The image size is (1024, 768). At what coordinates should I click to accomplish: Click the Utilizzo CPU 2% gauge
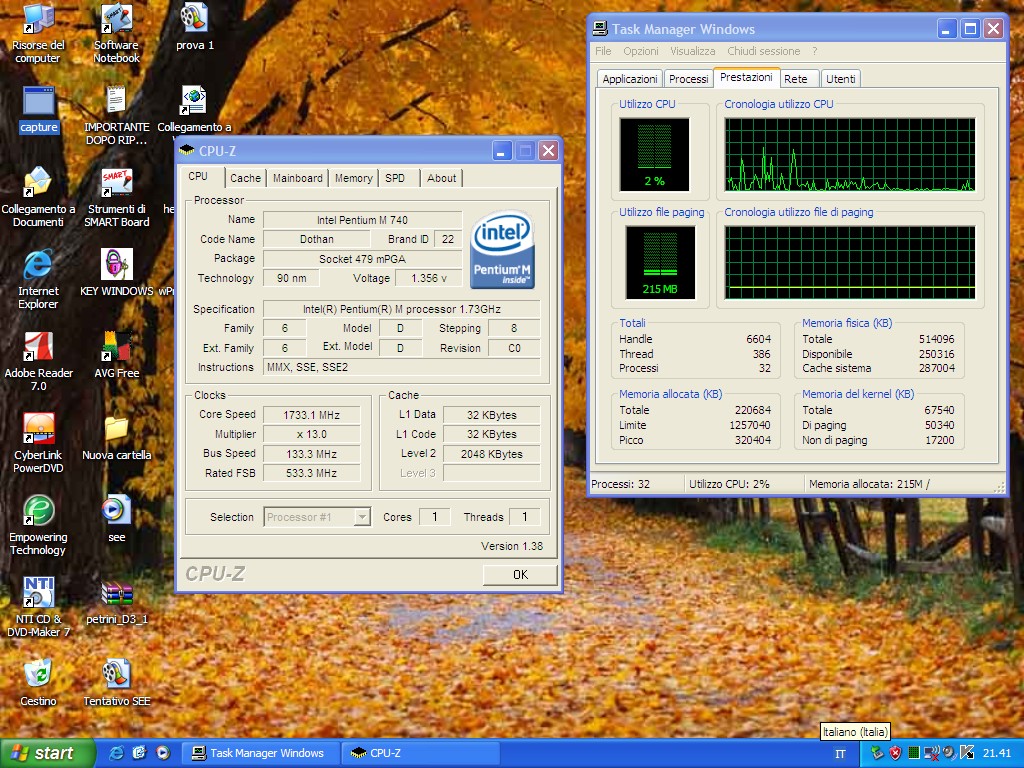click(654, 154)
